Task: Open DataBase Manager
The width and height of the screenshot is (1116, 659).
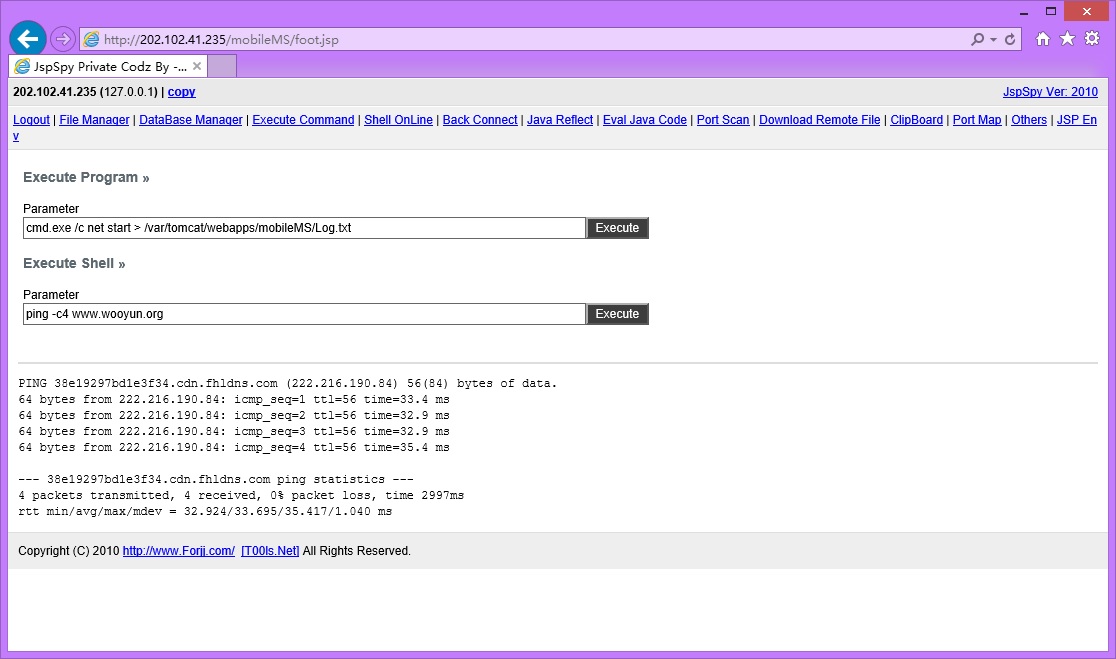Action: (191, 120)
